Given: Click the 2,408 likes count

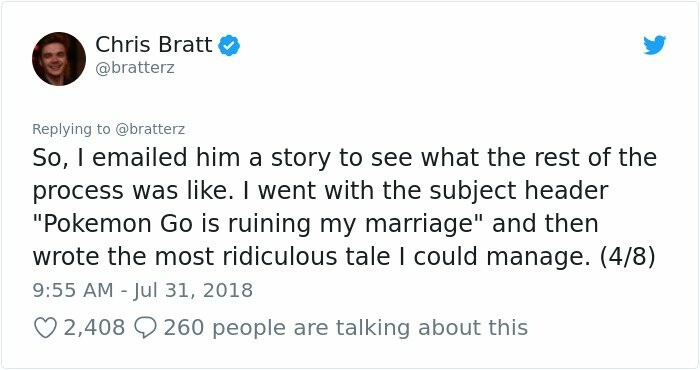Looking at the screenshot, I should point(94,328).
